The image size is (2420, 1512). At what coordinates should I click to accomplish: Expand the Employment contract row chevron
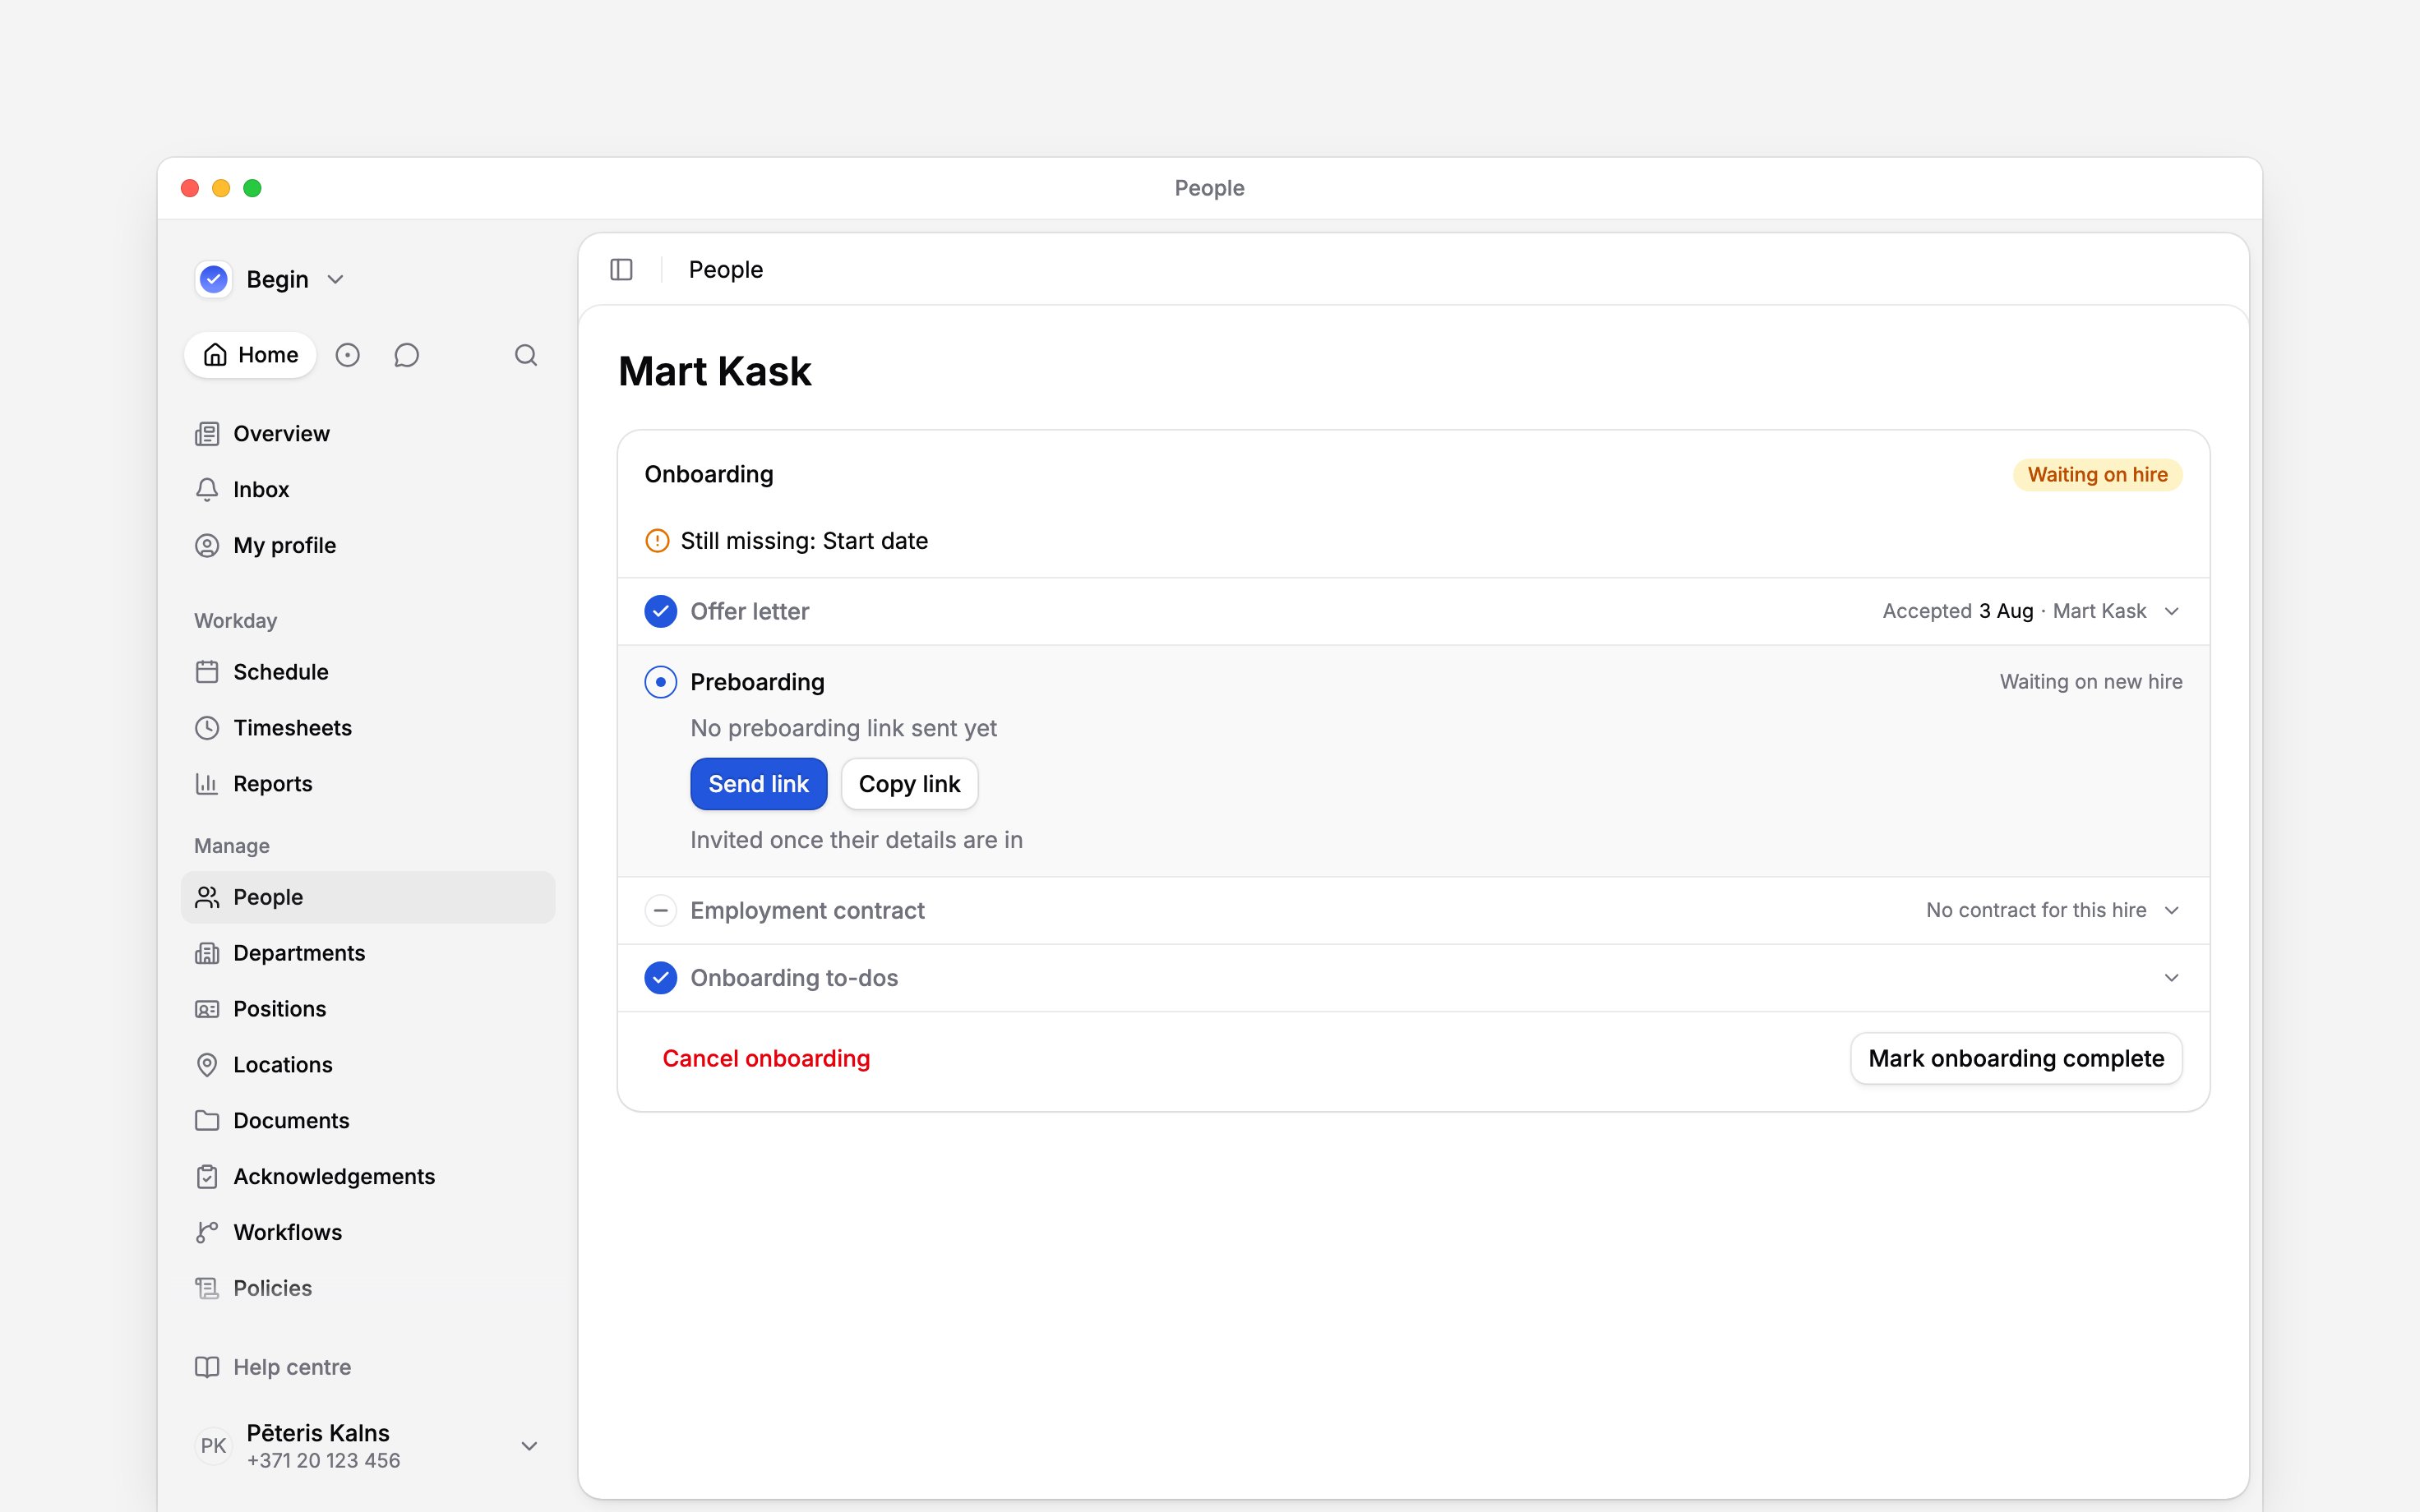[x=2172, y=911]
